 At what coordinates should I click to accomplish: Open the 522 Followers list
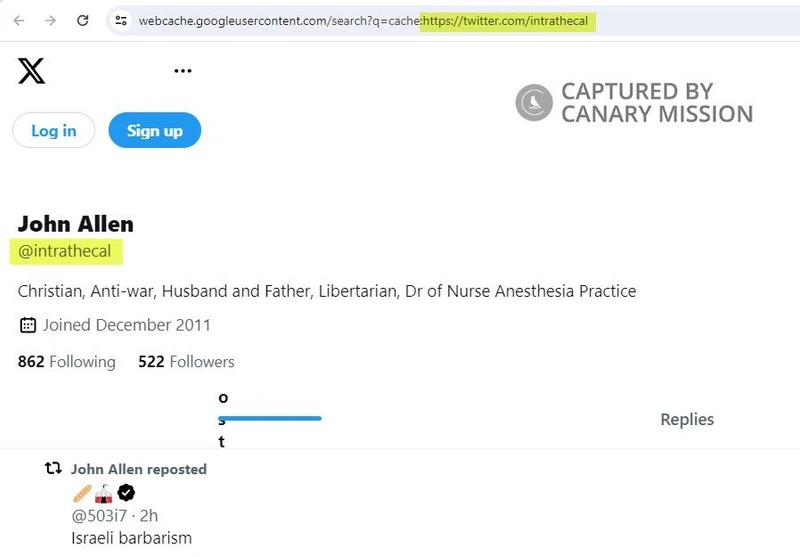[x=186, y=362]
